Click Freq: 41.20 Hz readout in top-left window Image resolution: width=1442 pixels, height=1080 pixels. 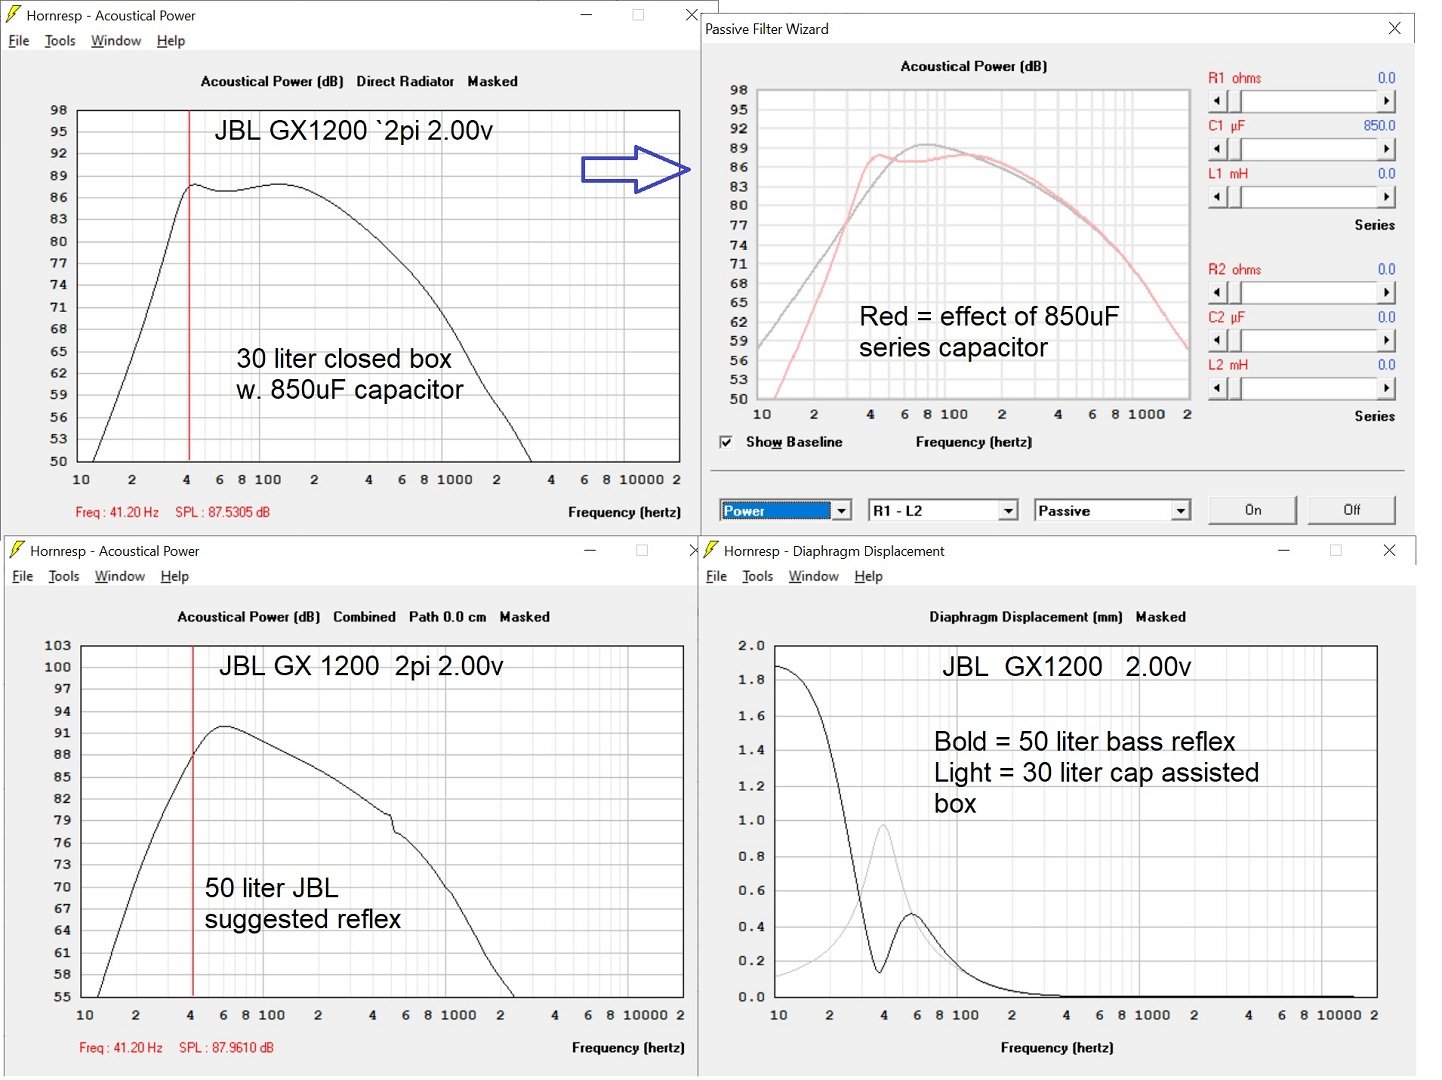[117, 512]
